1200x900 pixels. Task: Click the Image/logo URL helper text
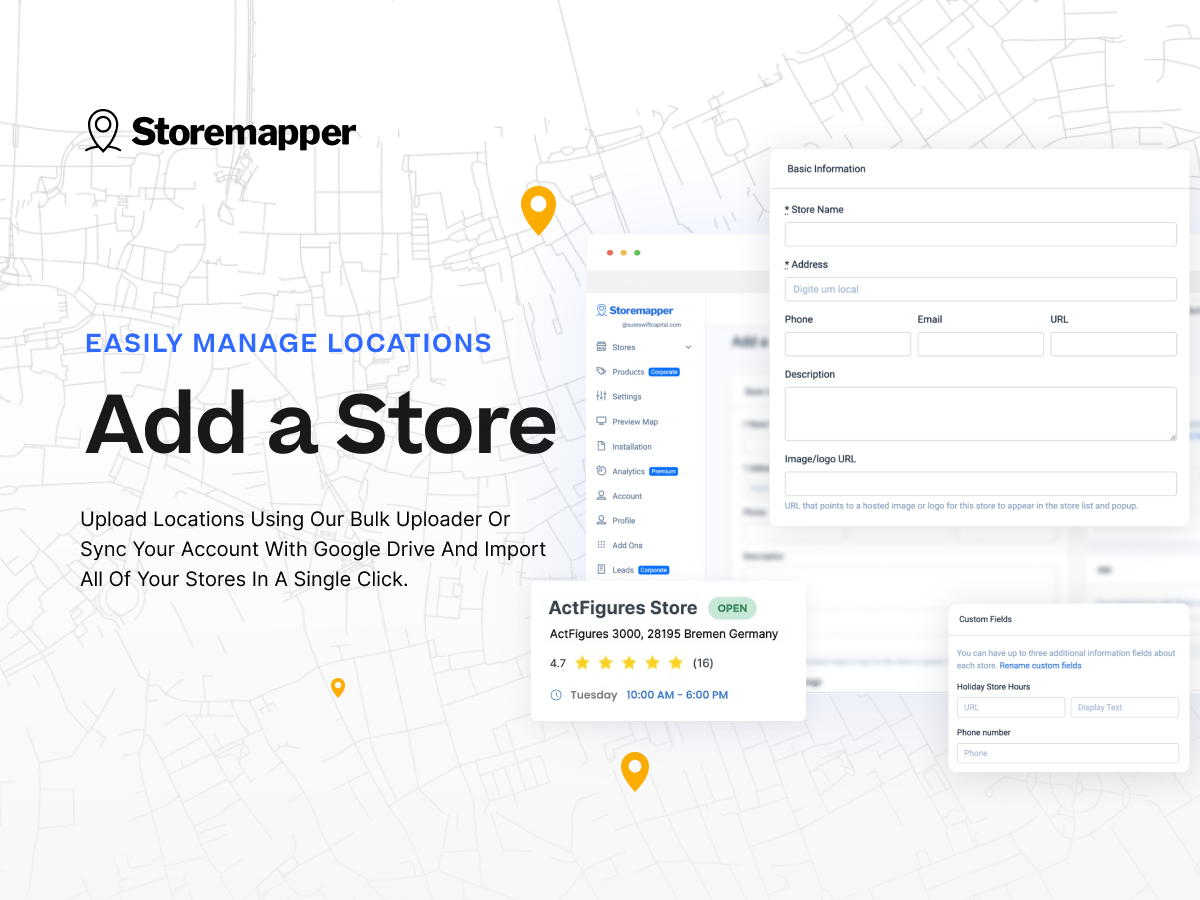961,506
